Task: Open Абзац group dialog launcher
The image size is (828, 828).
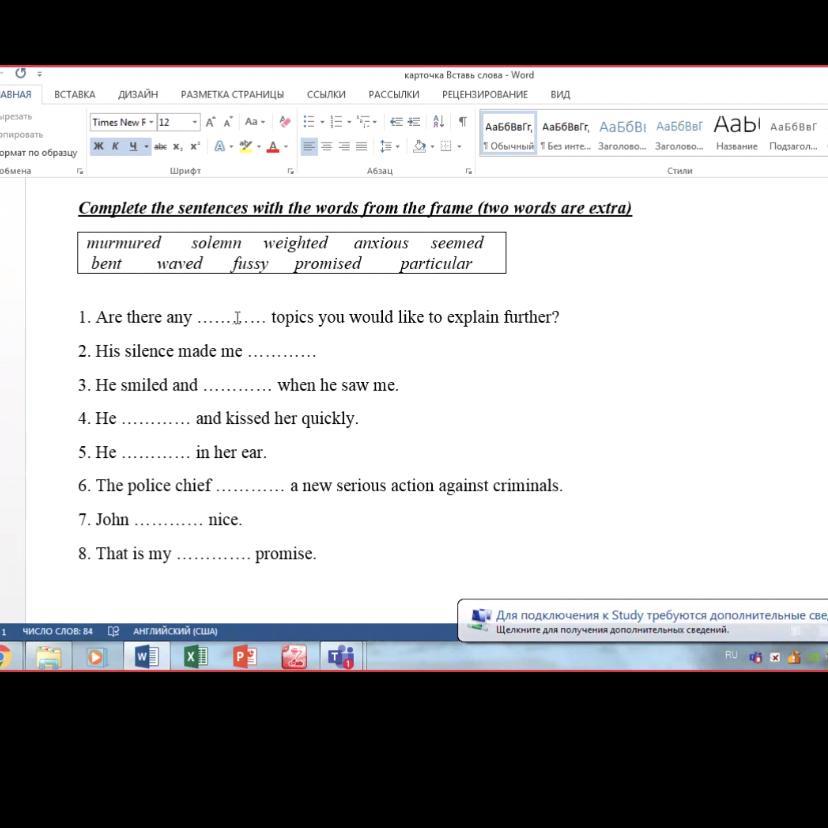Action: [x=468, y=171]
